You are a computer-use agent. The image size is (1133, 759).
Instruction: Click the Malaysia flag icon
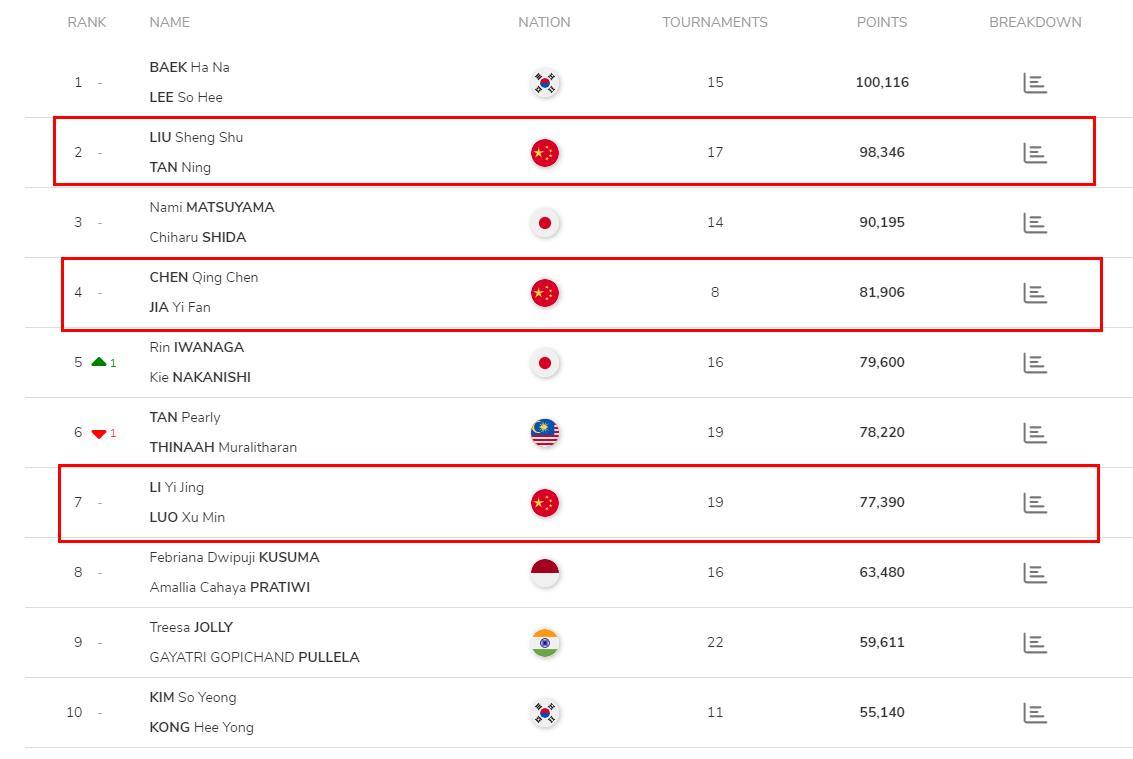(x=545, y=433)
